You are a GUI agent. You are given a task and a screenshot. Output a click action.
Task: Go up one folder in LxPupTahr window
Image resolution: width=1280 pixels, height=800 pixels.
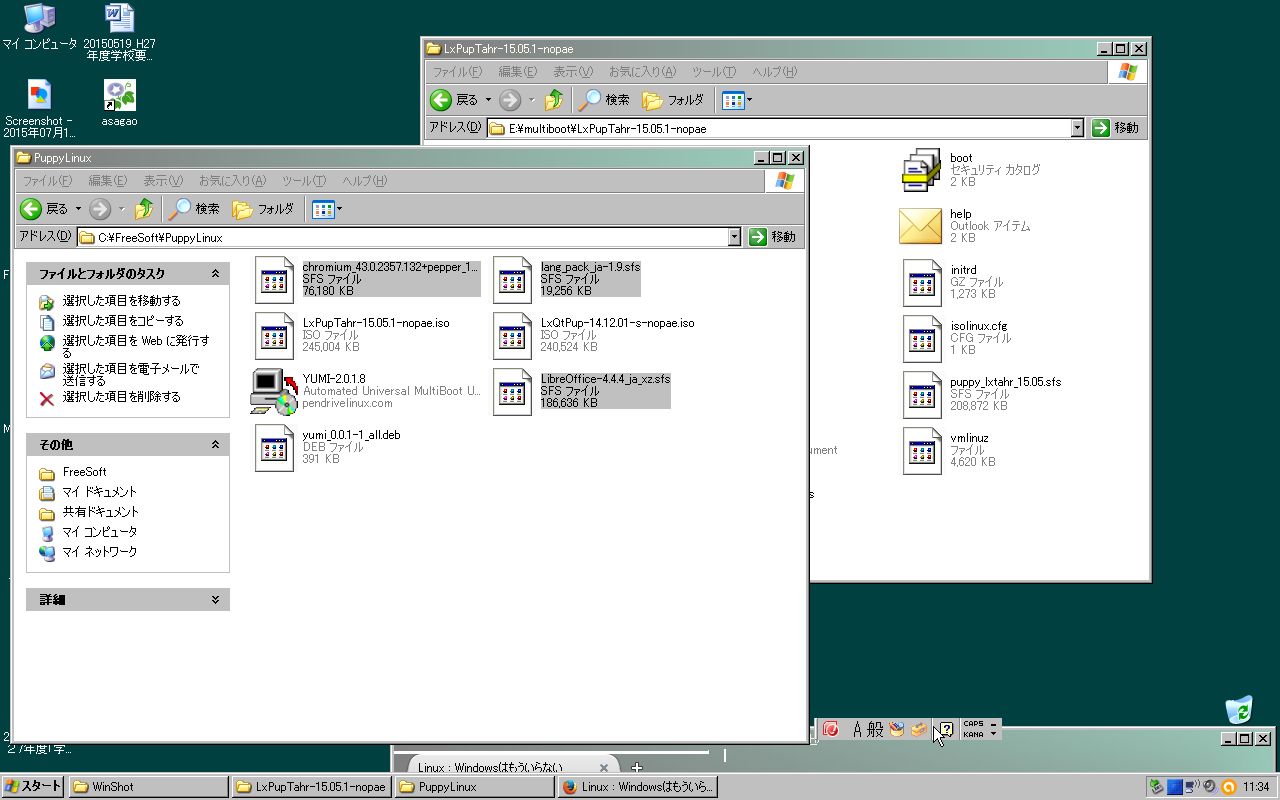[555, 100]
